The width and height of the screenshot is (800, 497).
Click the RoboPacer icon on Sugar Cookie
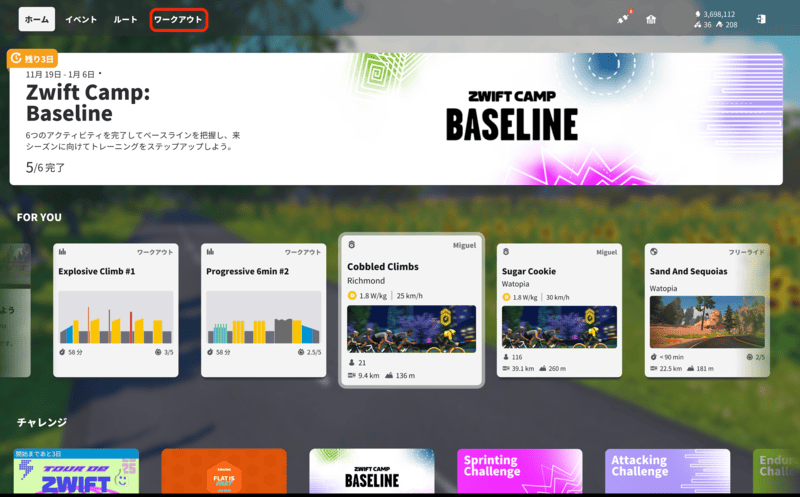coord(506,252)
